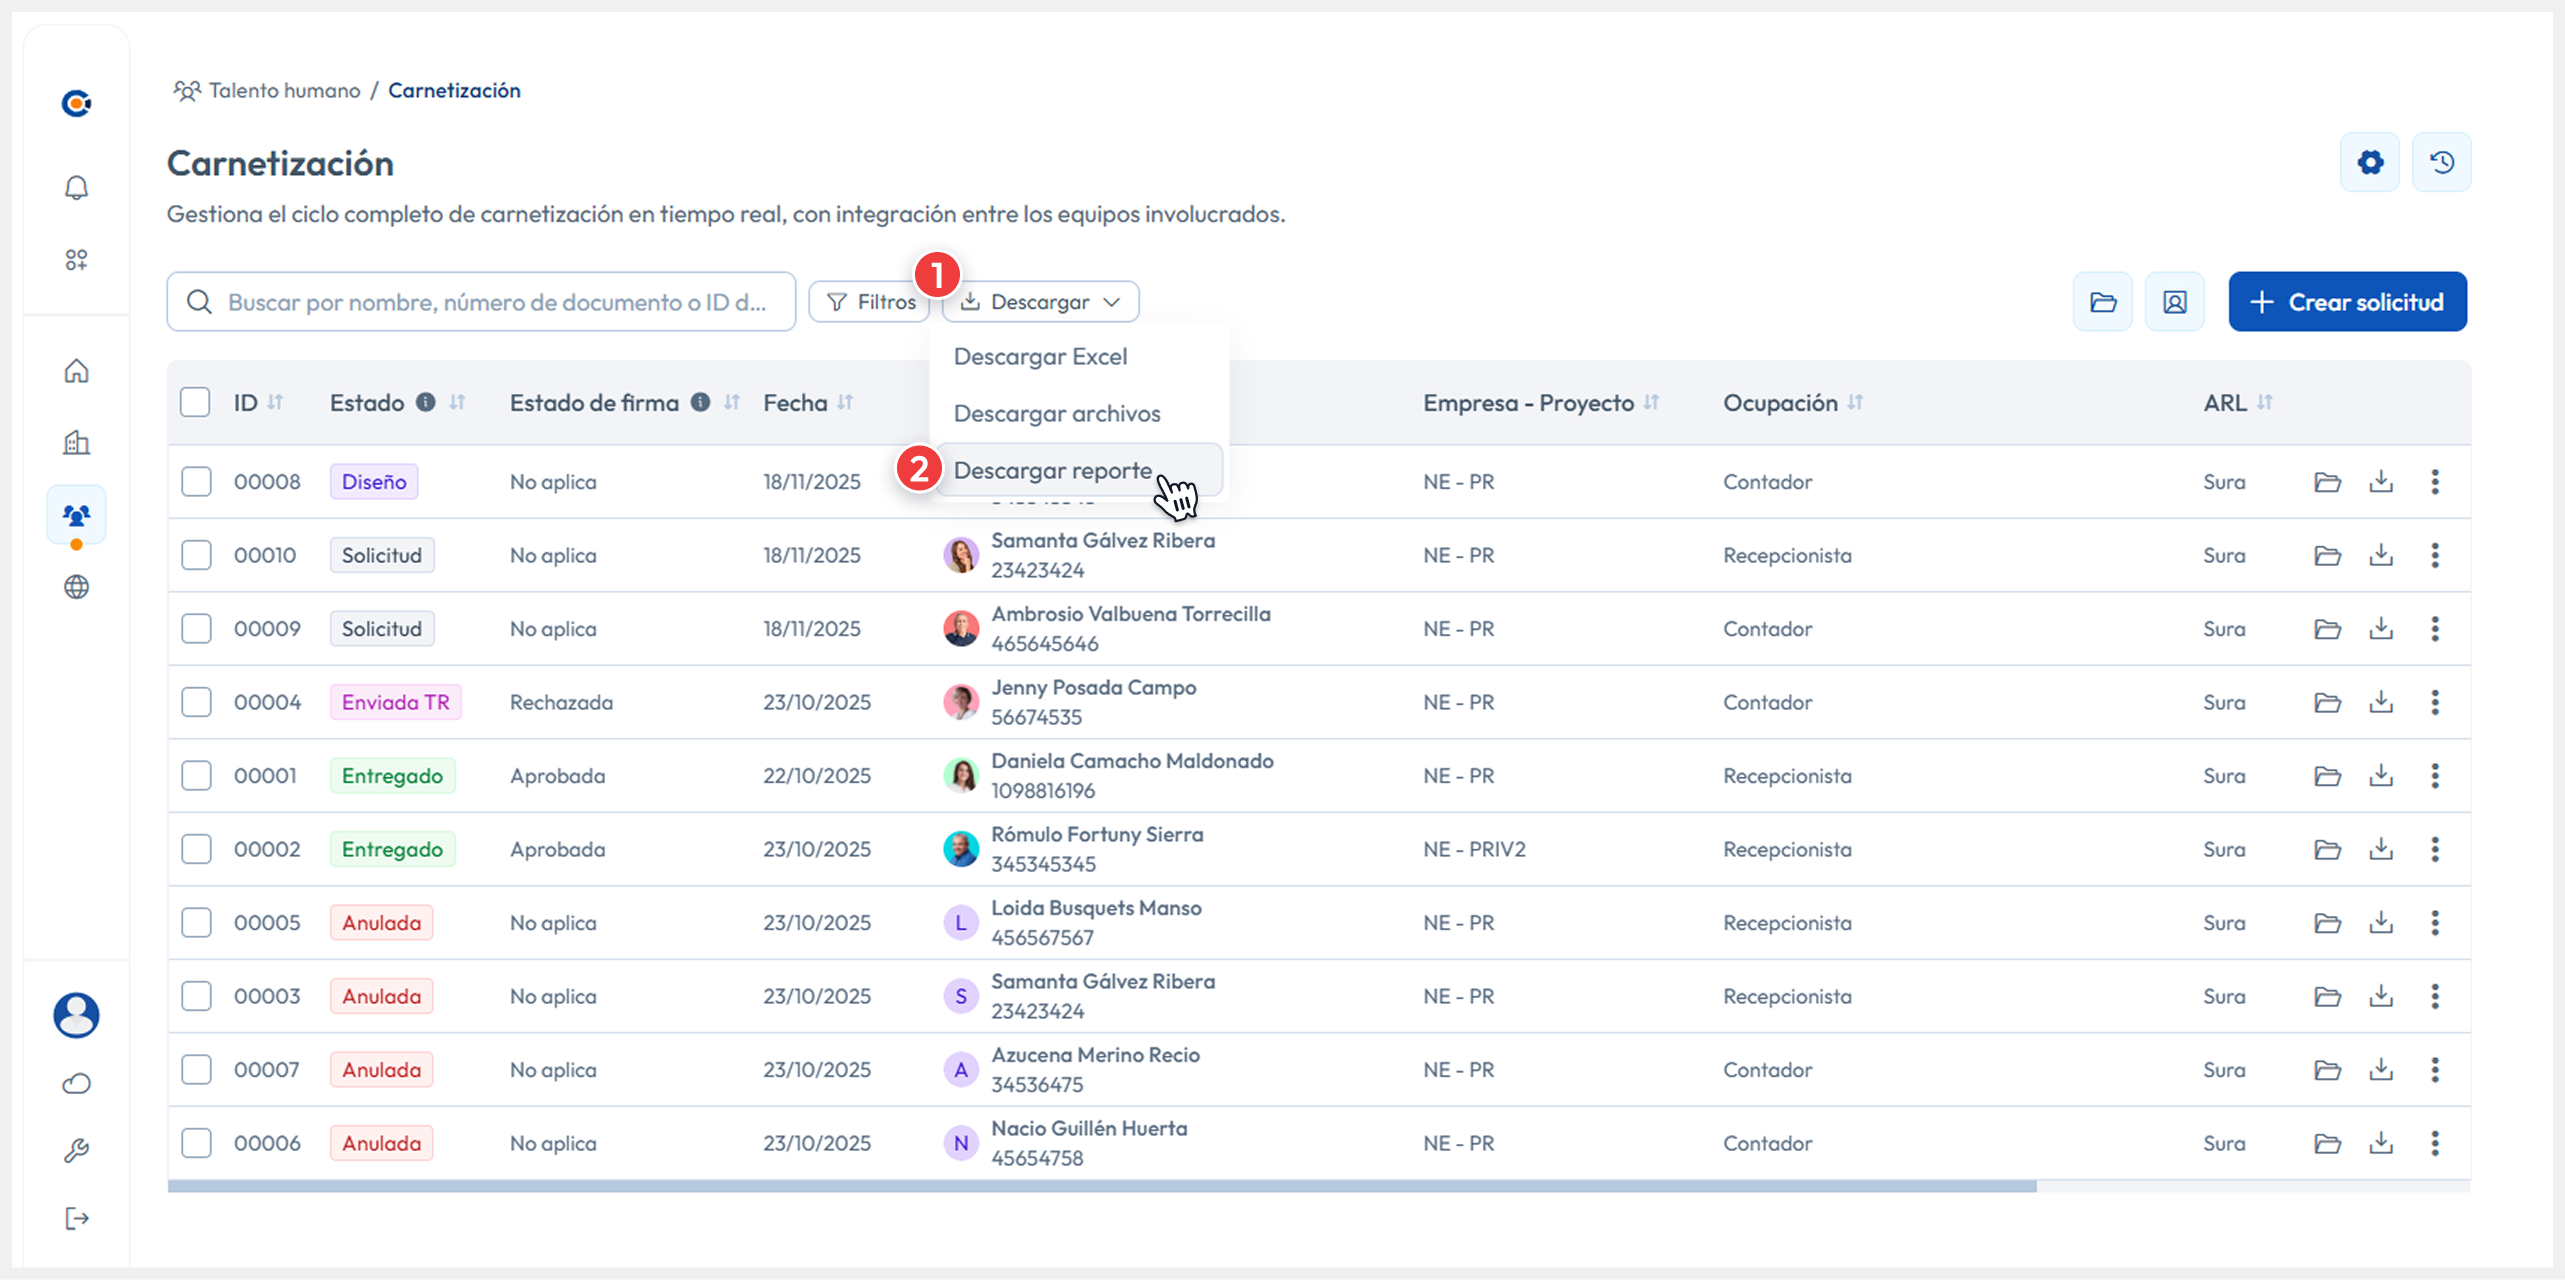Viewport: 2565px width, 1280px height.
Task: Open the ID card icon near Crear solicitud
Action: (x=2174, y=302)
